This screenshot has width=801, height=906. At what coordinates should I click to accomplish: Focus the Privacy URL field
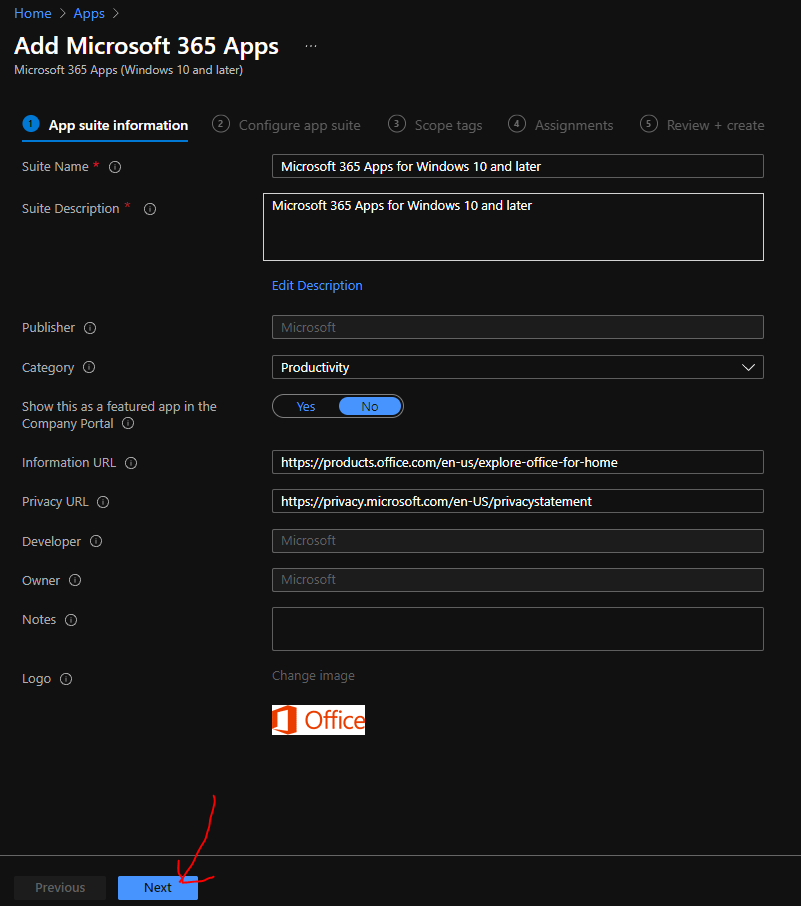(518, 502)
